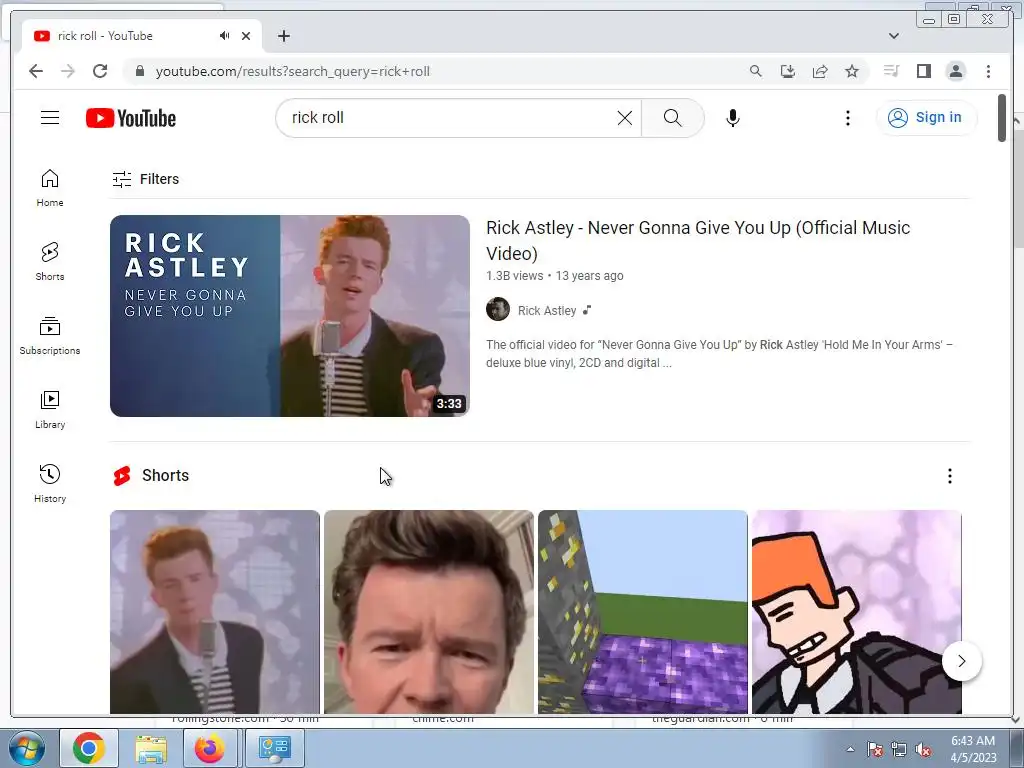The width and height of the screenshot is (1024, 768).
Task: Open Chrome profile avatar
Action: pyautogui.click(x=955, y=71)
